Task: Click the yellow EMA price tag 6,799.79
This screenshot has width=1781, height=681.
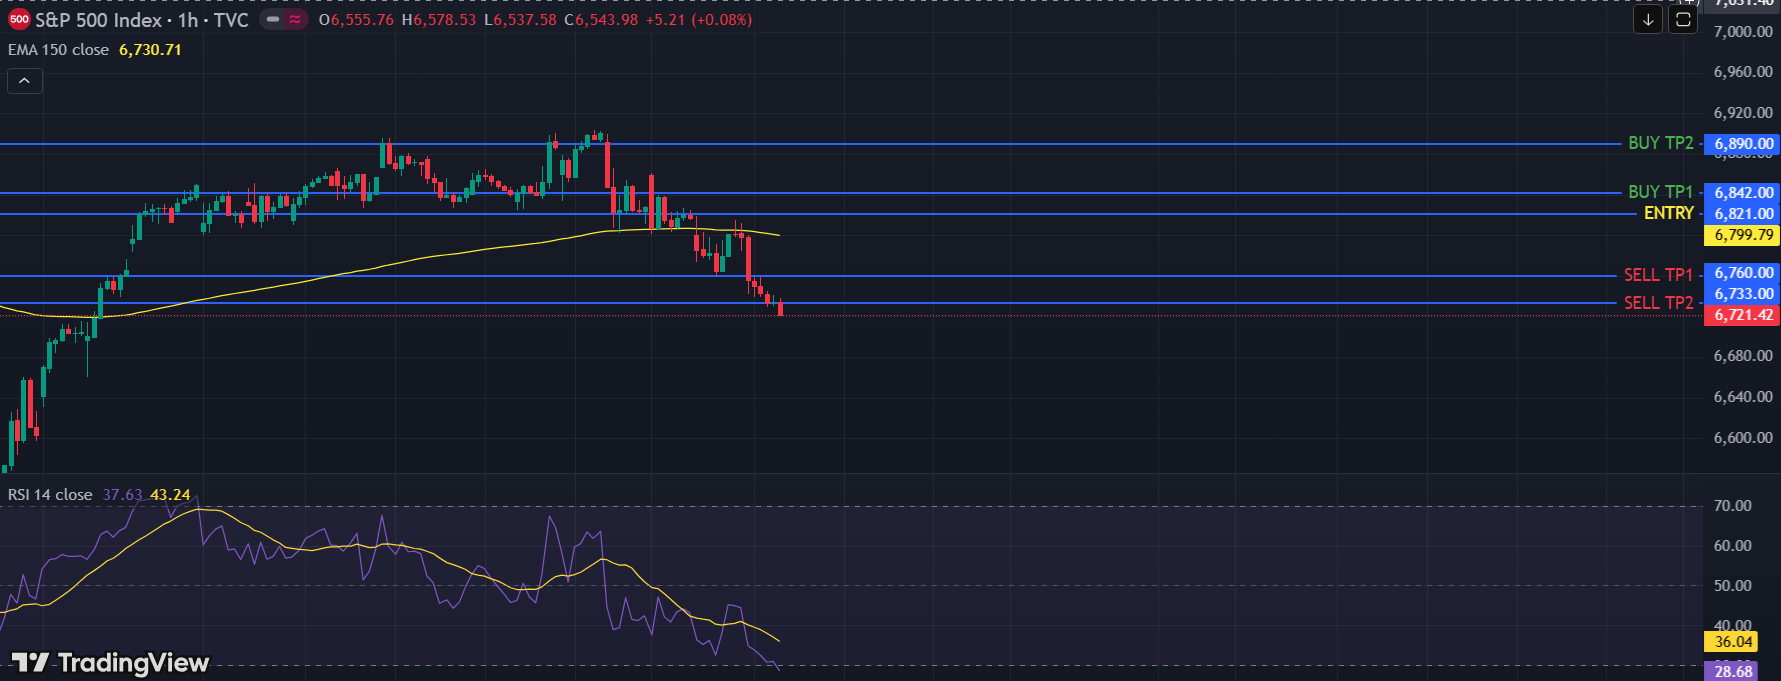Action: (1743, 235)
